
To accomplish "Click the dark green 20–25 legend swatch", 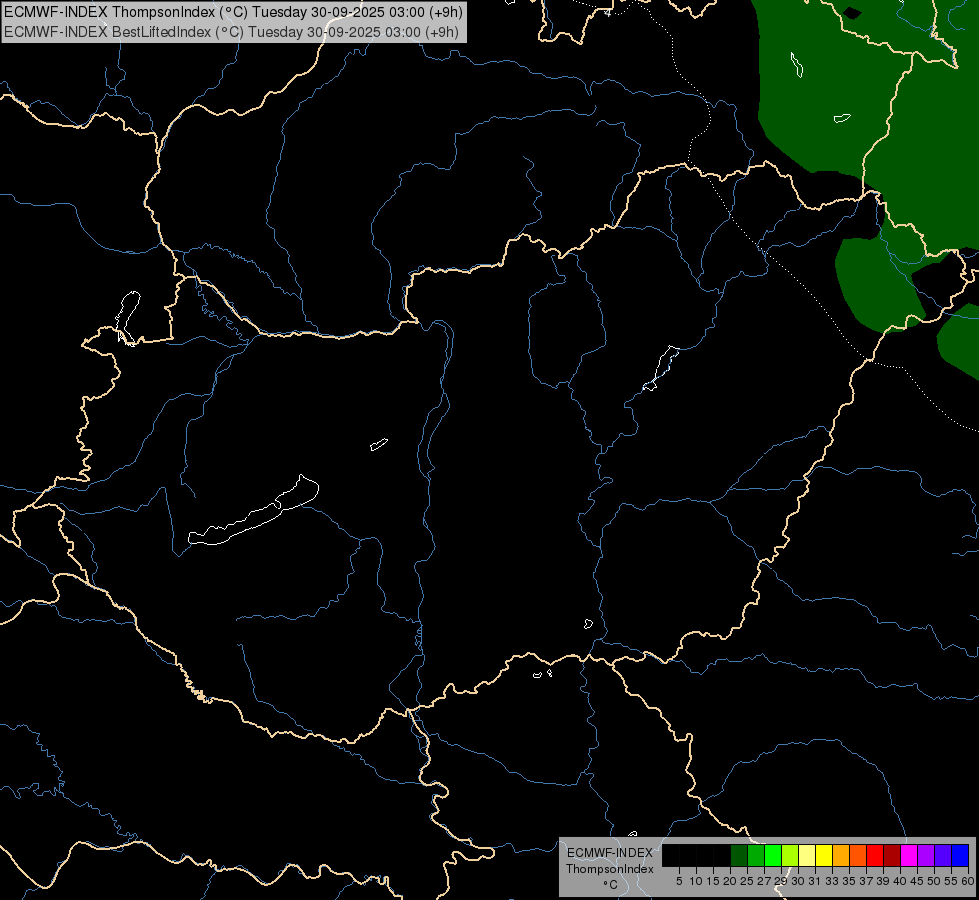I will pyautogui.click(x=739, y=855).
